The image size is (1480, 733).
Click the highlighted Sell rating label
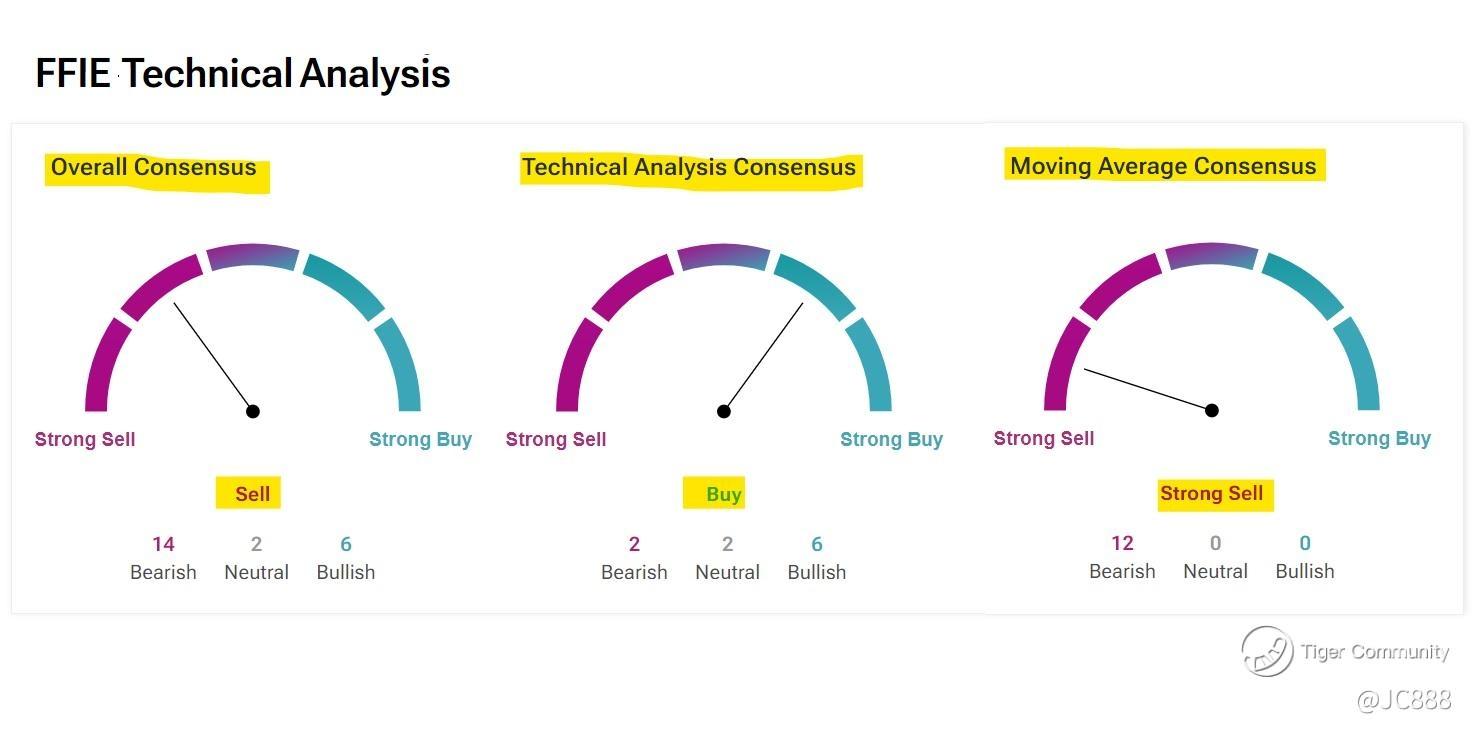[252, 494]
